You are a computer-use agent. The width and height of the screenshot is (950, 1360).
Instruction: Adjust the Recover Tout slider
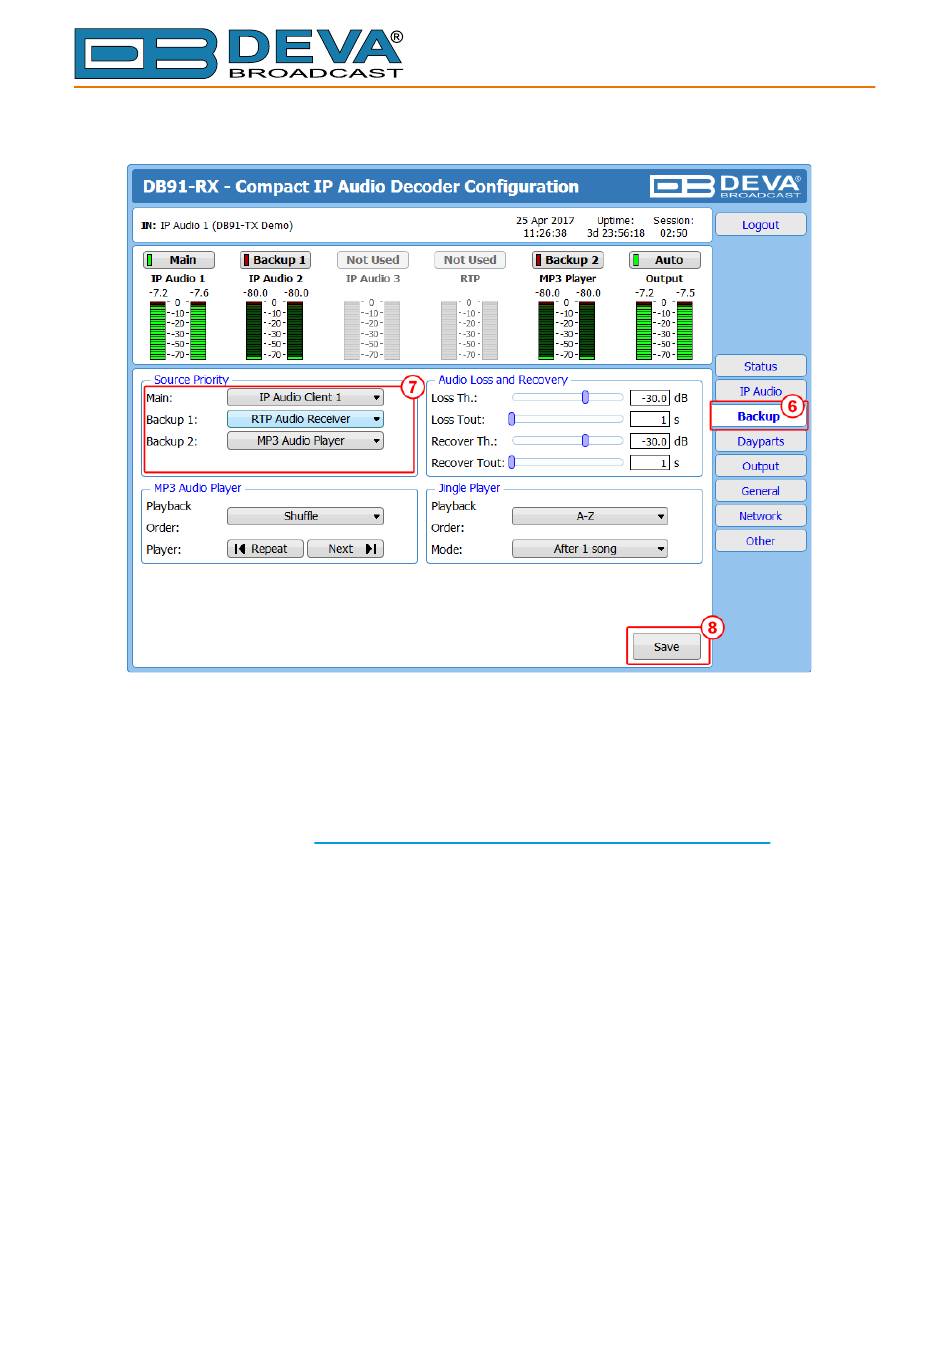pos(568,463)
